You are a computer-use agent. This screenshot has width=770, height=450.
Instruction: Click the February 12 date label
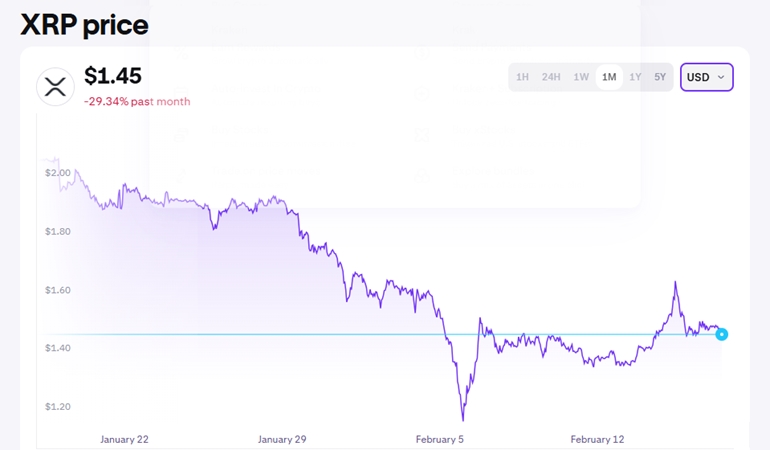coord(597,439)
